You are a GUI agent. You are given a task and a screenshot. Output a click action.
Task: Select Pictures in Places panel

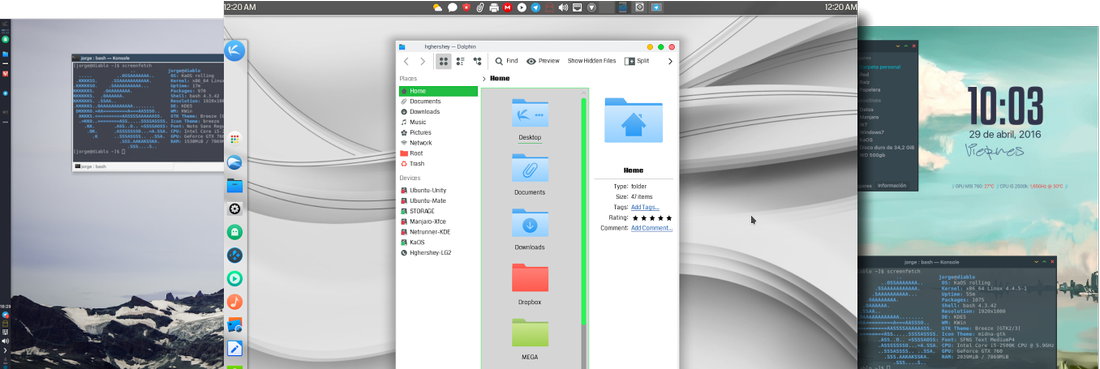pos(438,133)
